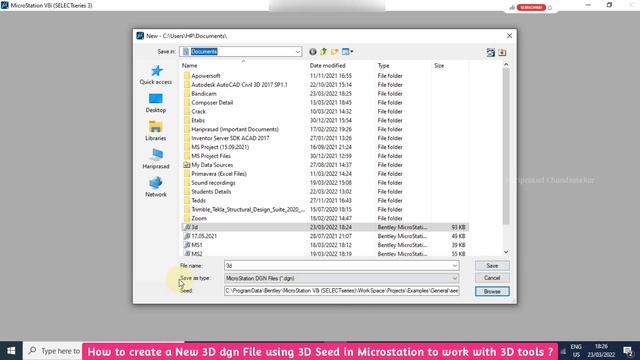Viewport: 640px width, 360px height.
Task: Expand the Save as type dropdown
Action: pyautogui.click(x=454, y=278)
